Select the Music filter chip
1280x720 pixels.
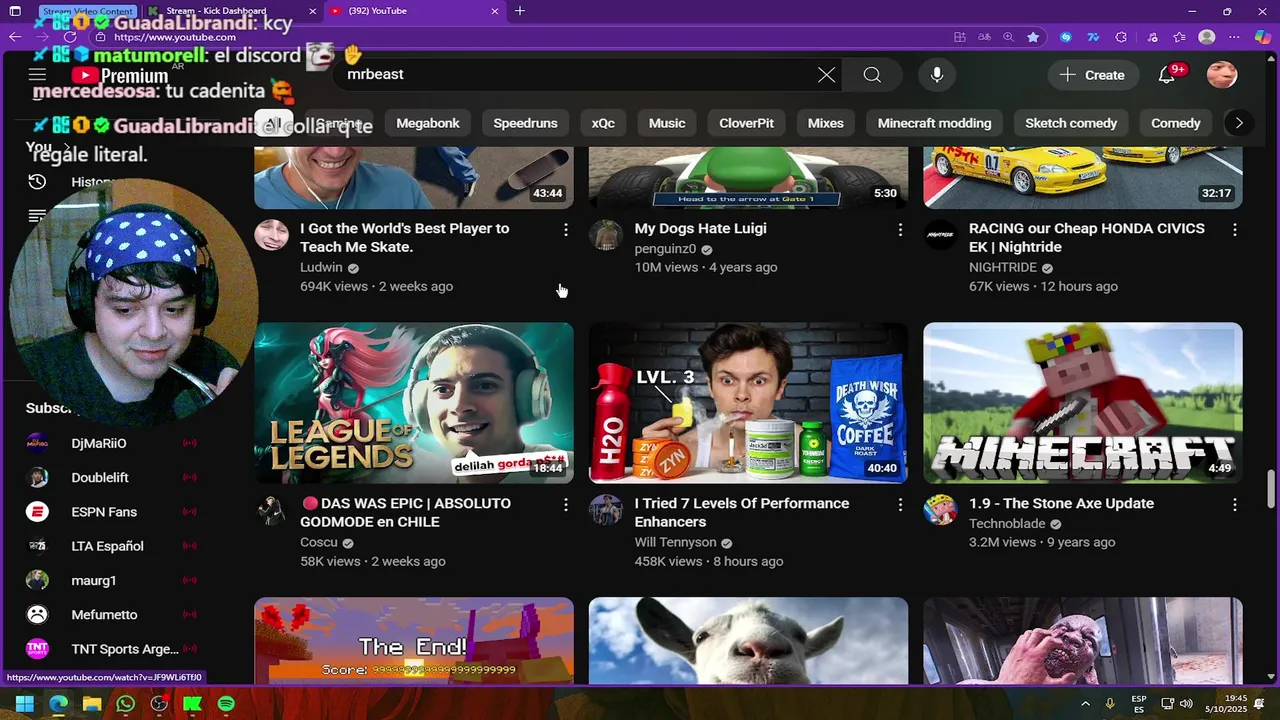pos(667,123)
